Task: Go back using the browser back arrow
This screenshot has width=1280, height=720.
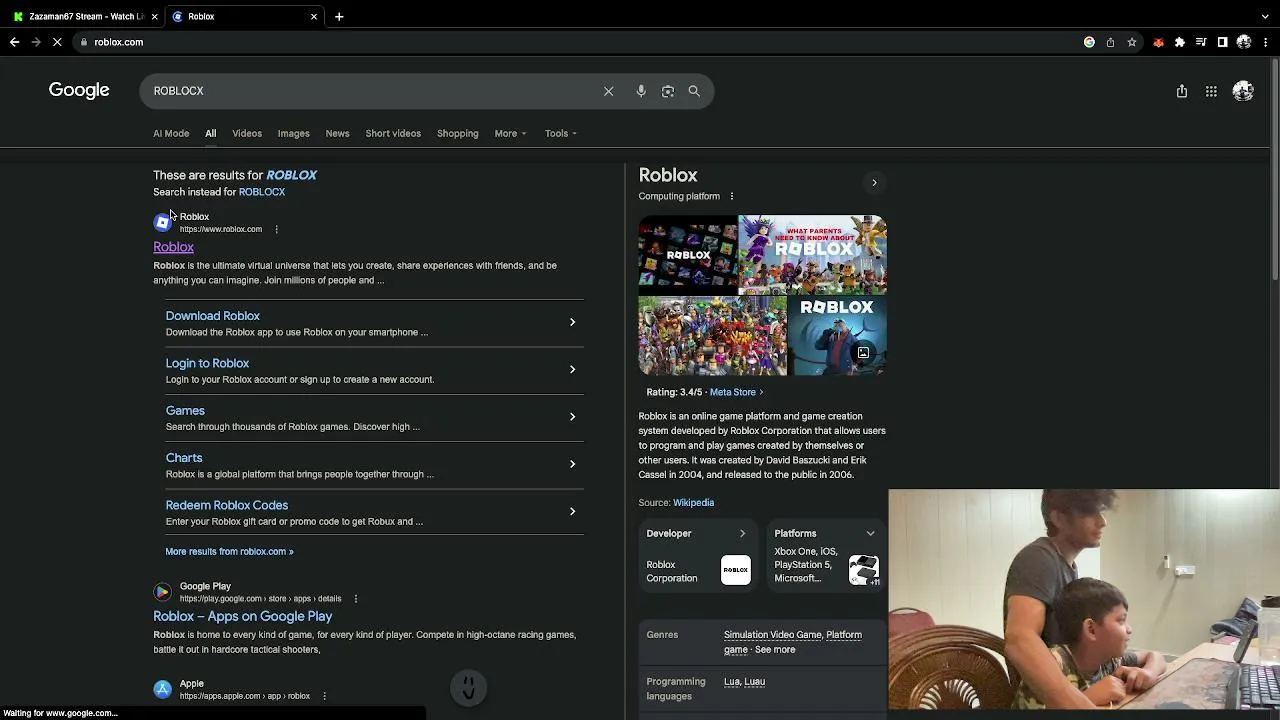Action: (14, 42)
